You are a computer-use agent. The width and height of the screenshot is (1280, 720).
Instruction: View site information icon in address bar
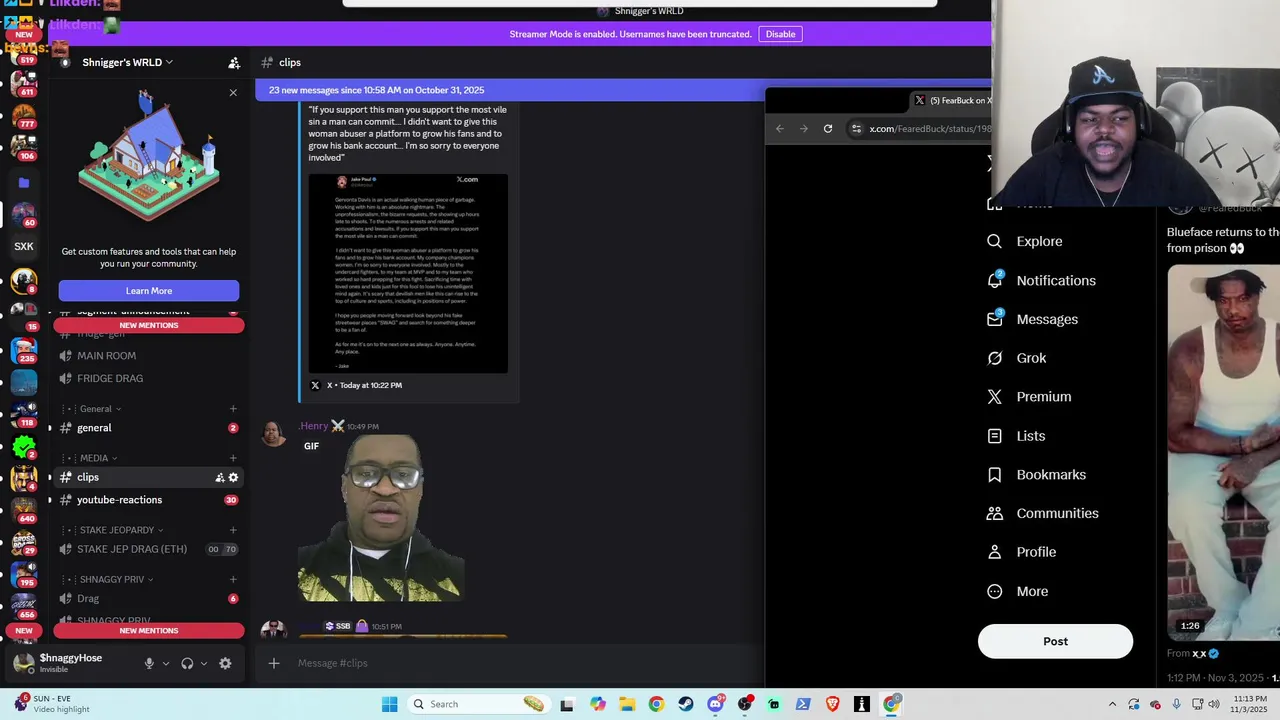click(856, 128)
